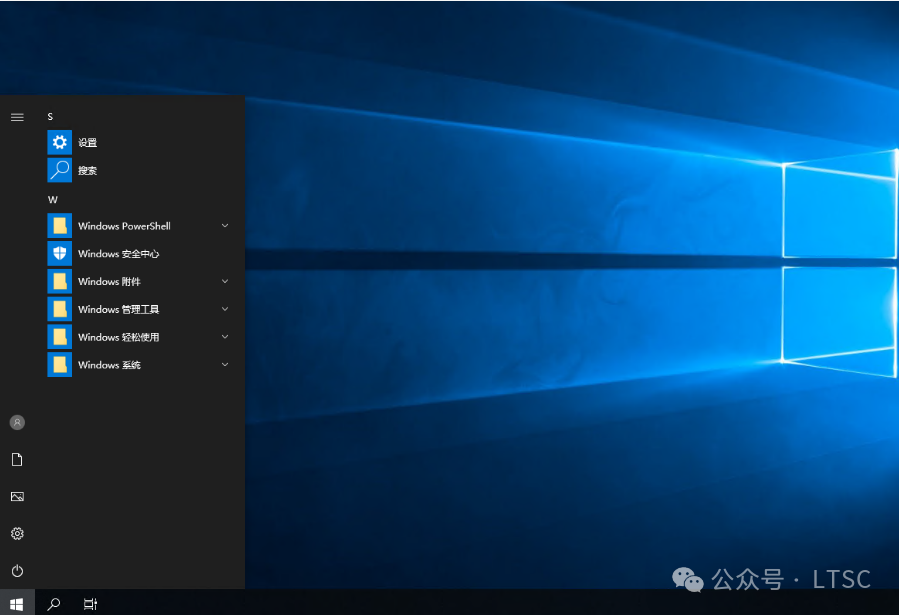Expand the Windows 管理工具 chevron
The height and width of the screenshot is (615, 899).
(225, 309)
